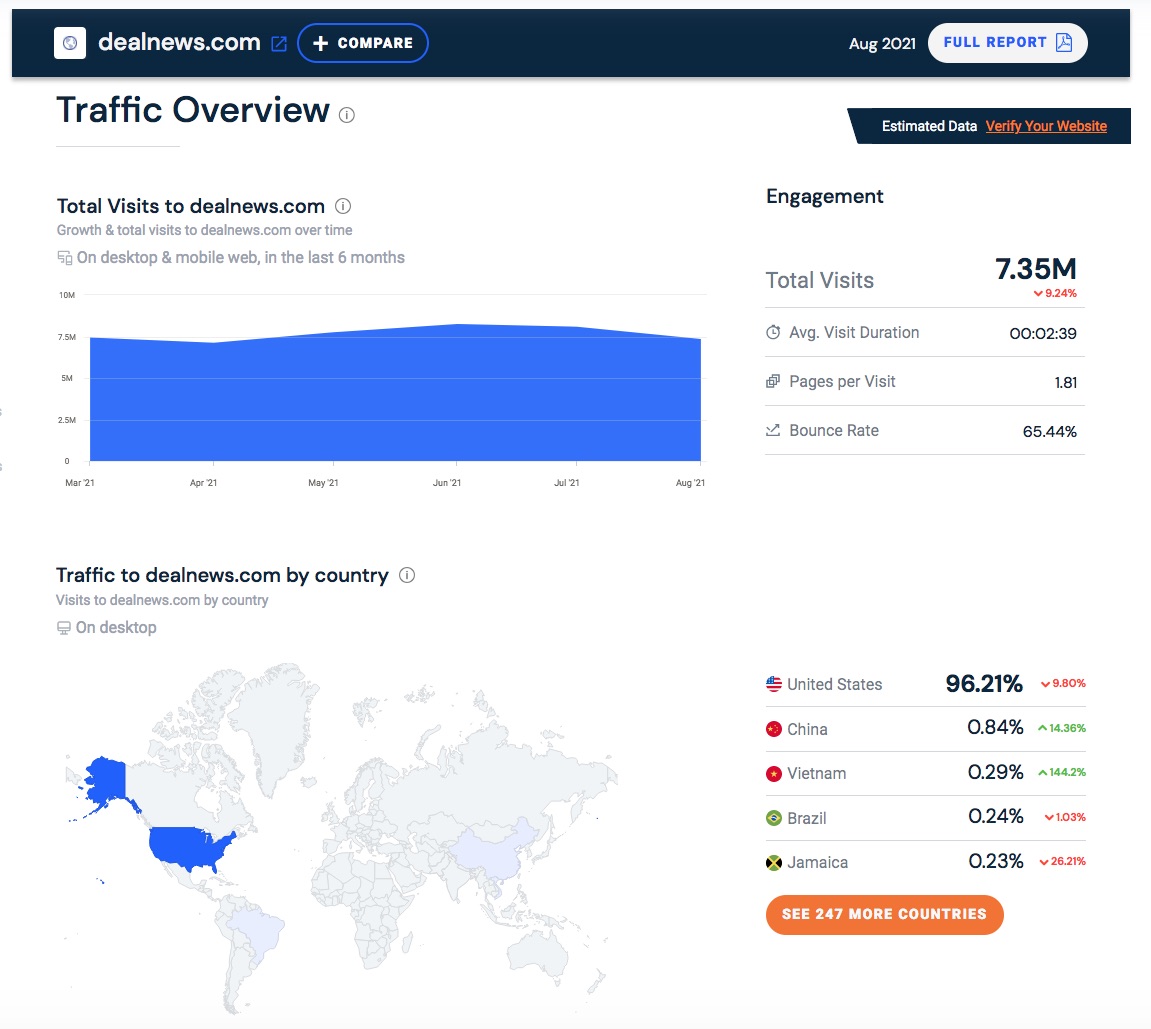Click the On desktop monitor icon
This screenshot has height=1029, width=1151.
[x=64, y=628]
